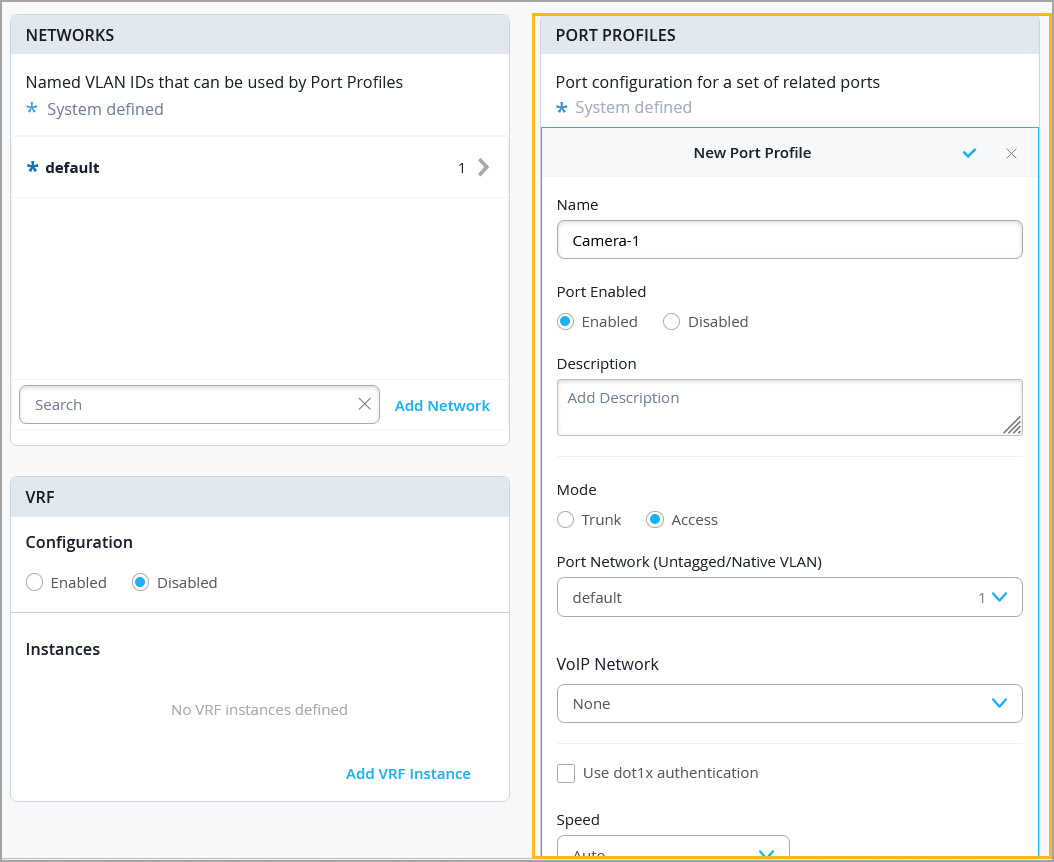
Task: Click the port profile Name field
Action: point(789,240)
